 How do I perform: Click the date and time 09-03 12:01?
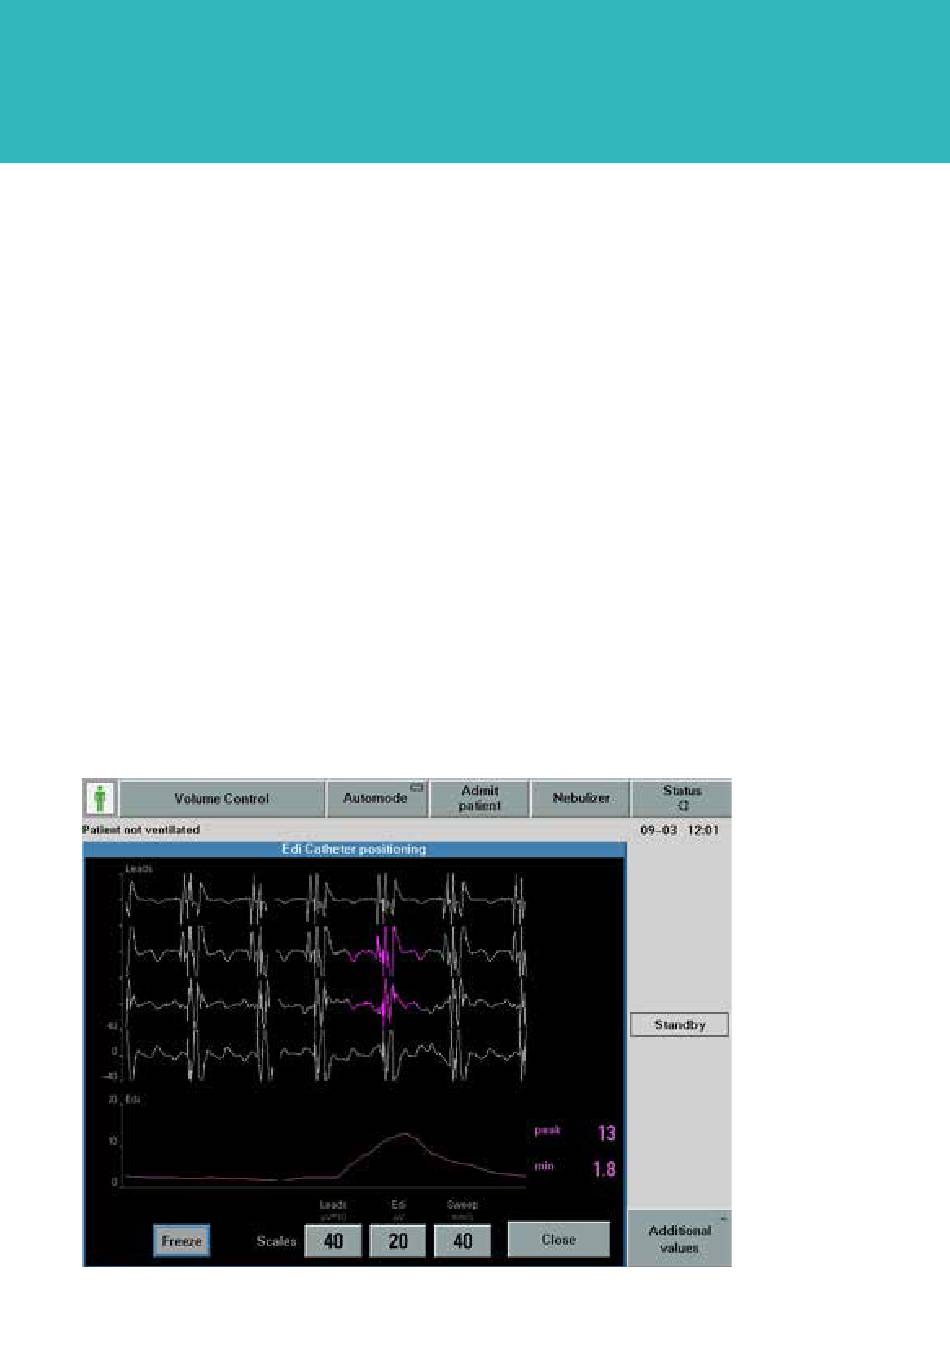click(x=680, y=830)
